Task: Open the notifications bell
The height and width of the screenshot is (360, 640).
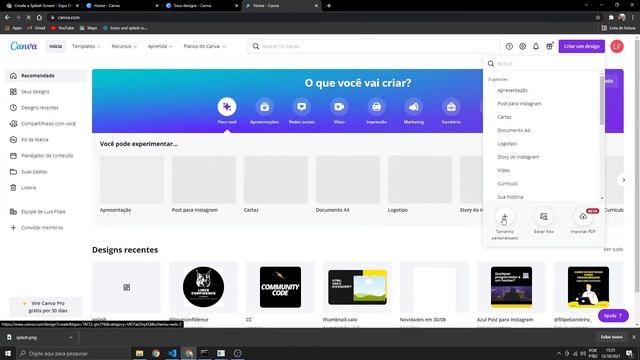Action: [x=536, y=47]
